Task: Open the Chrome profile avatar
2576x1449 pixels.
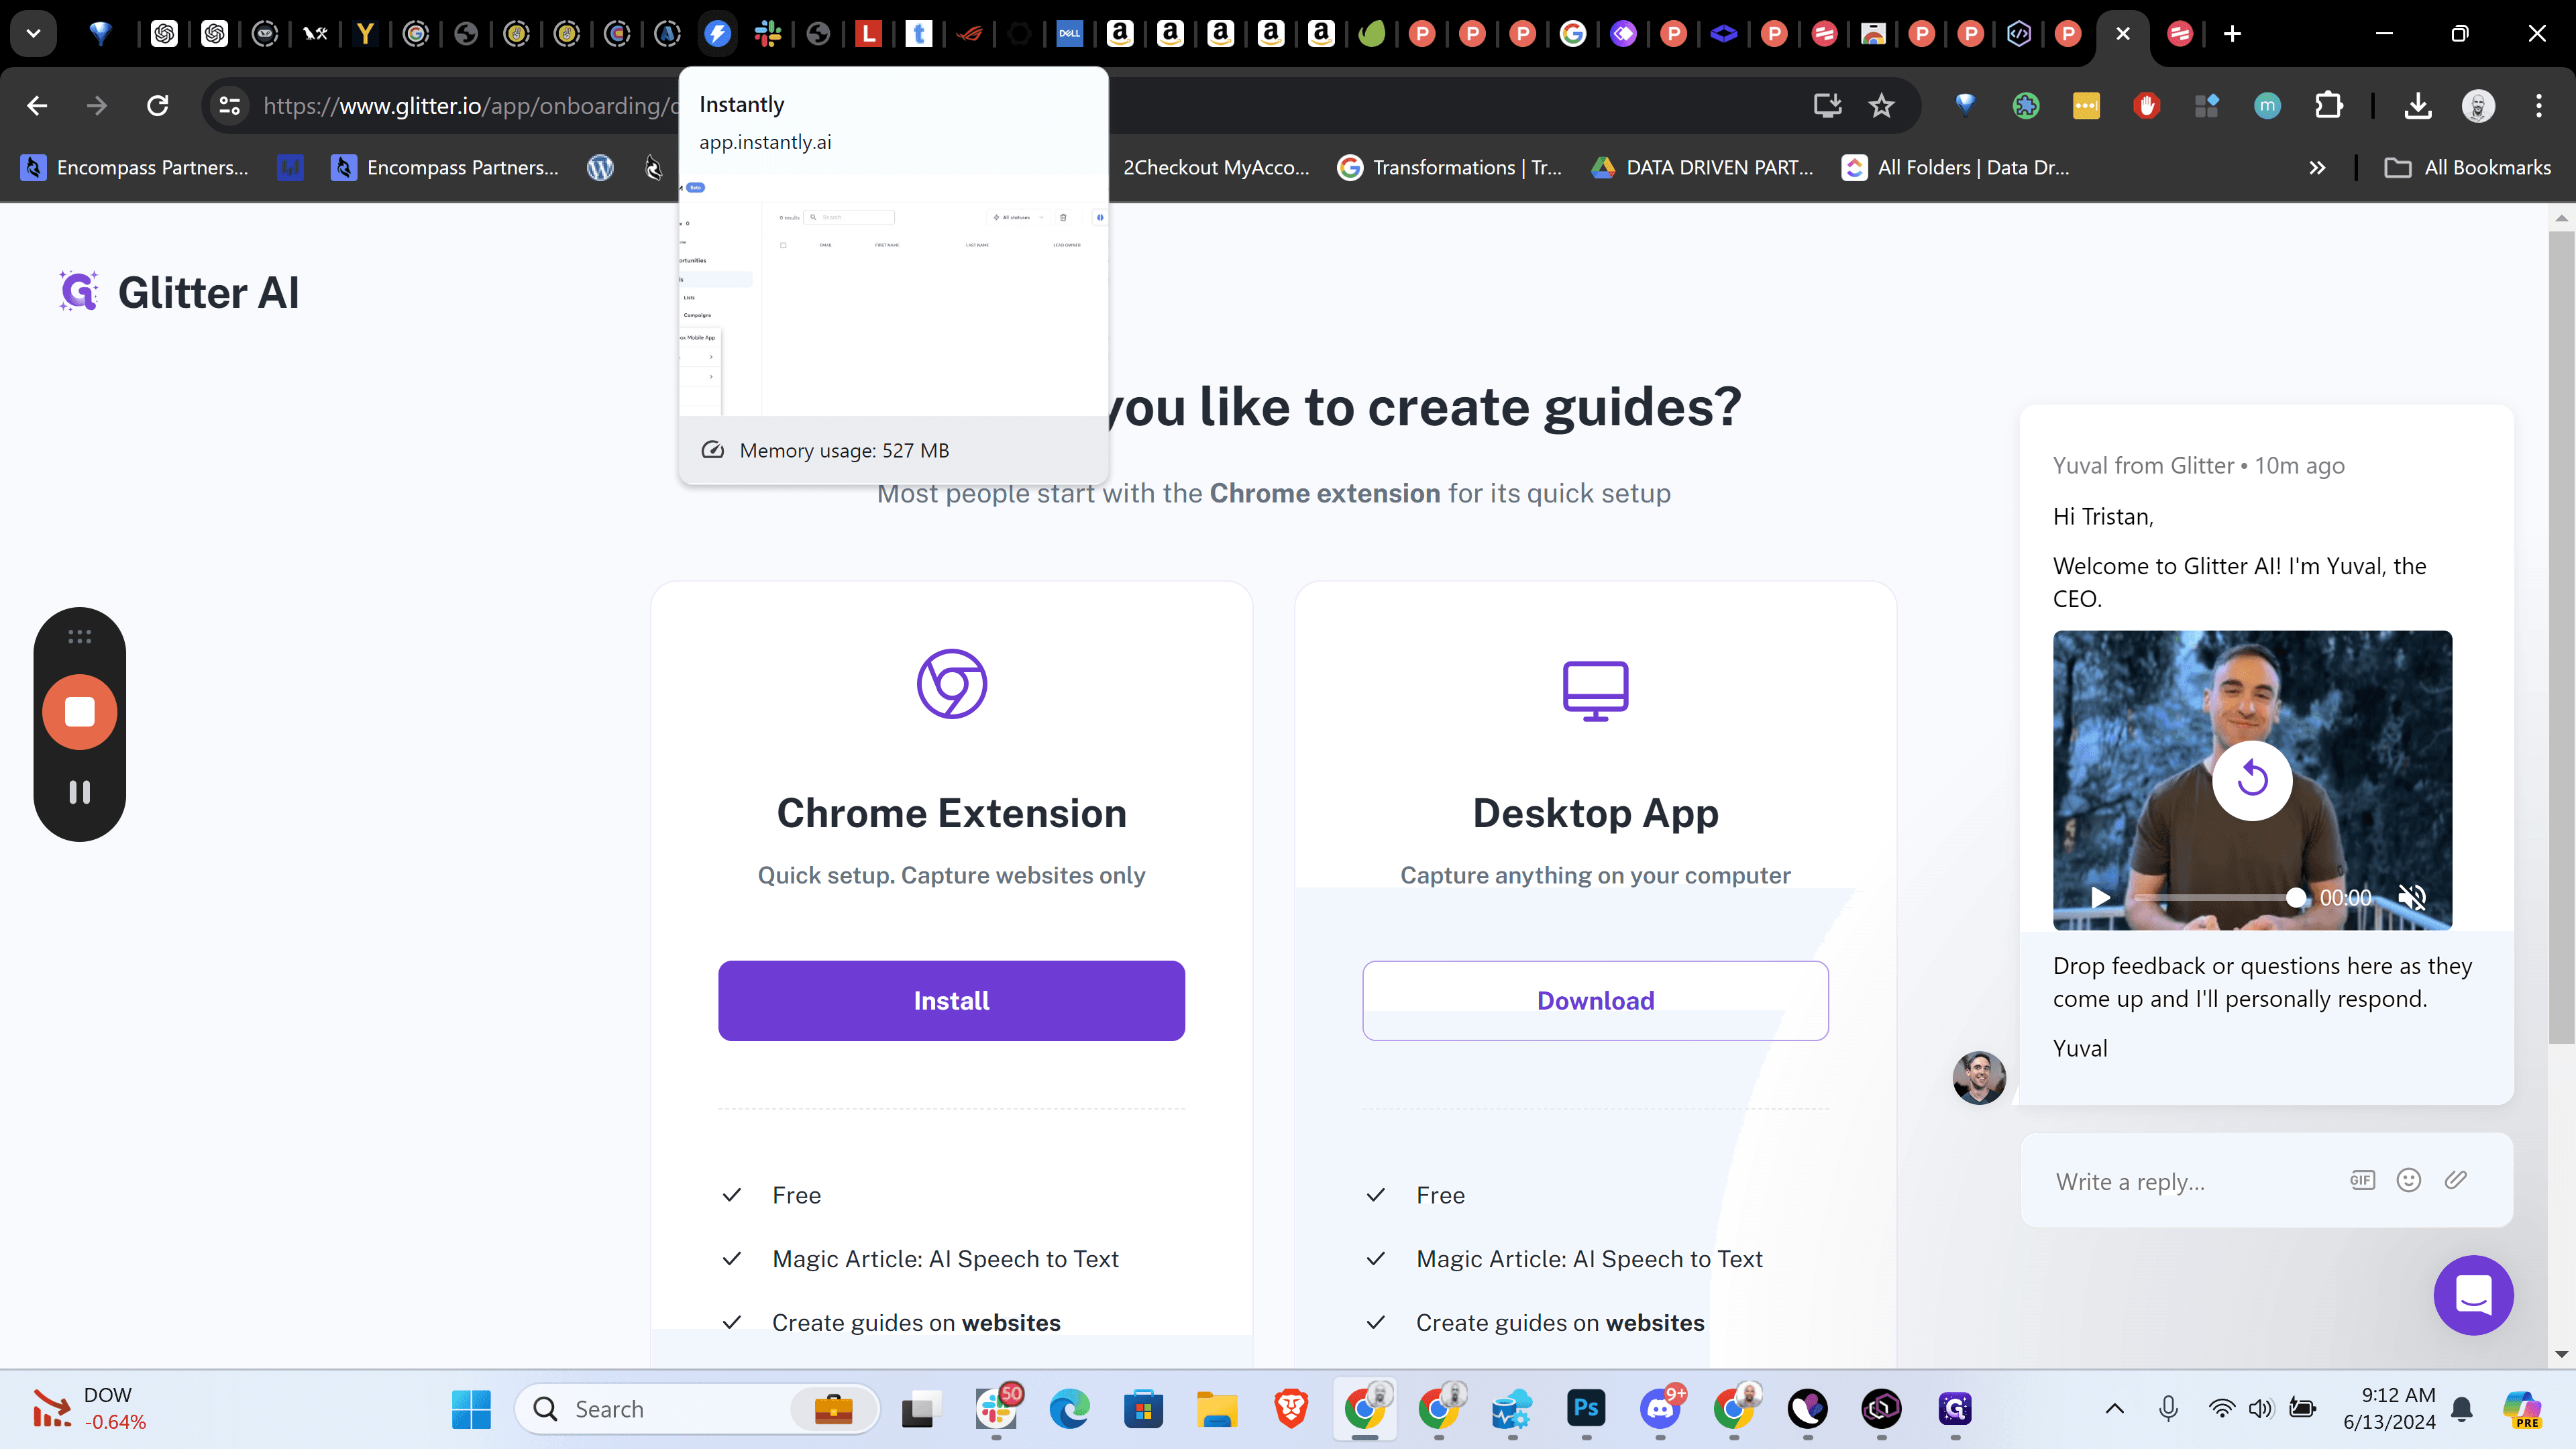Action: pyautogui.click(x=2478, y=105)
